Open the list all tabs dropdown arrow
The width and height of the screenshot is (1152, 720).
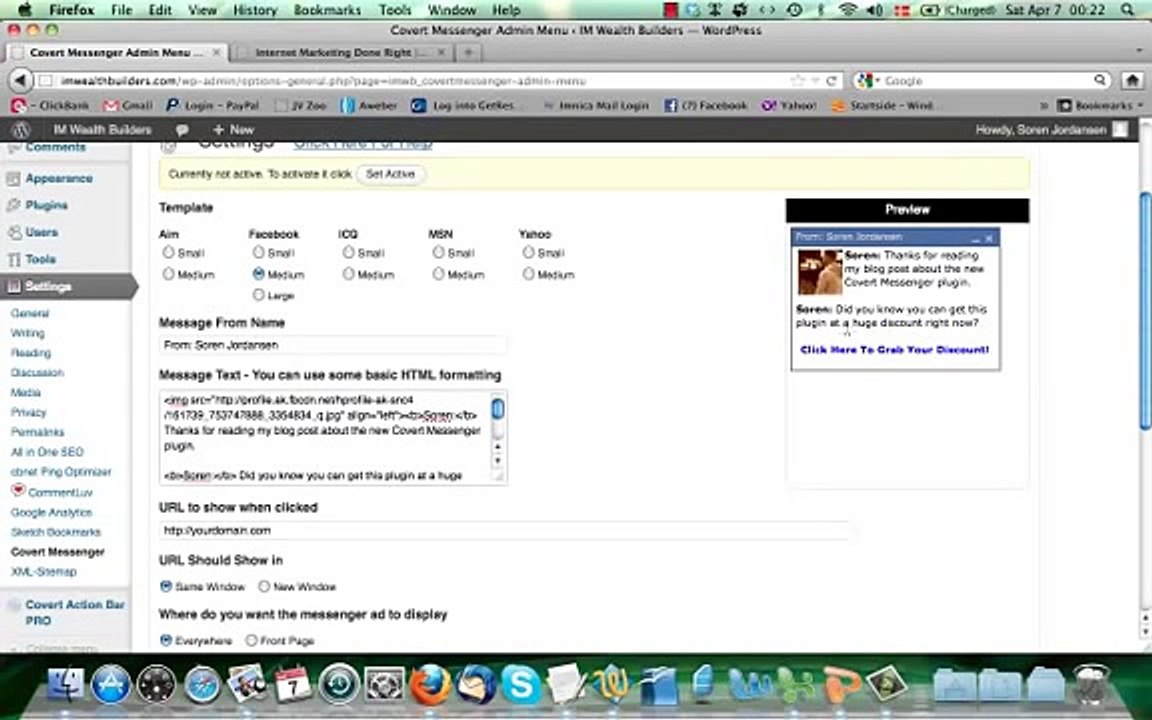tap(1139, 52)
